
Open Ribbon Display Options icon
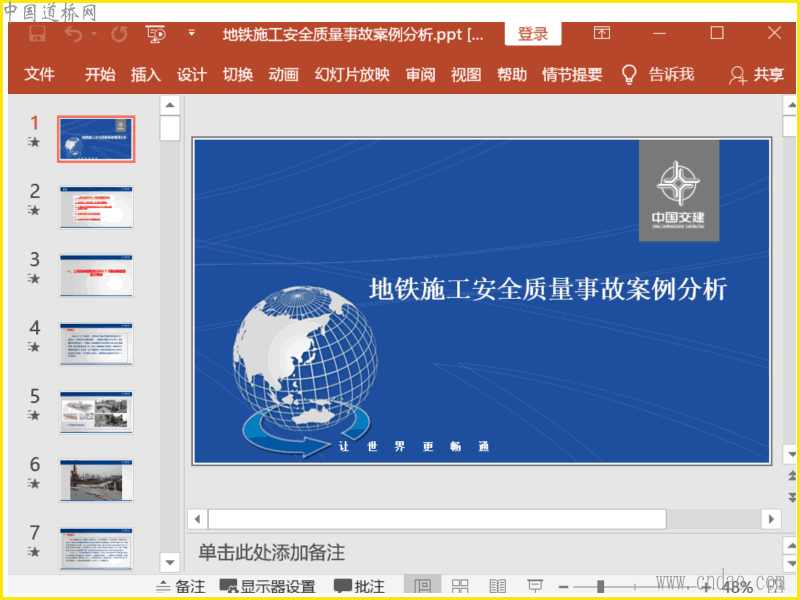click(602, 33)
